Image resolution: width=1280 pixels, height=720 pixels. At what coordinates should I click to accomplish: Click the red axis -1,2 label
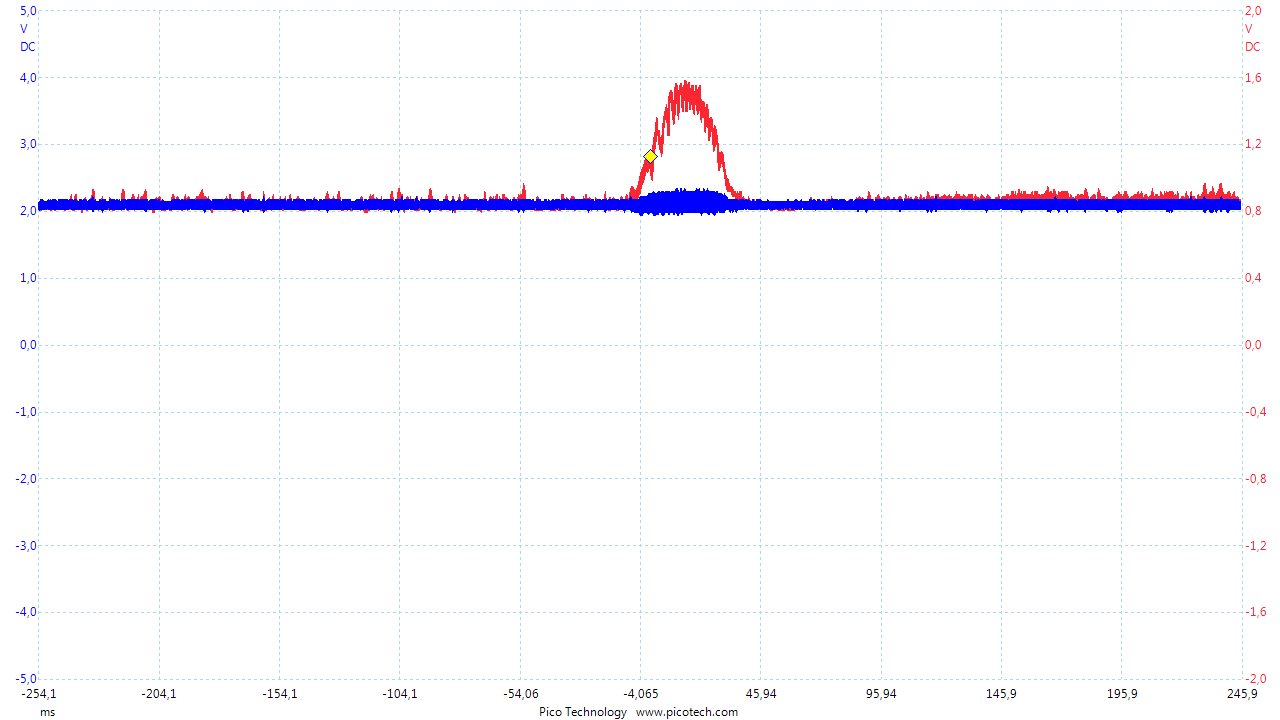[1255, 545]
